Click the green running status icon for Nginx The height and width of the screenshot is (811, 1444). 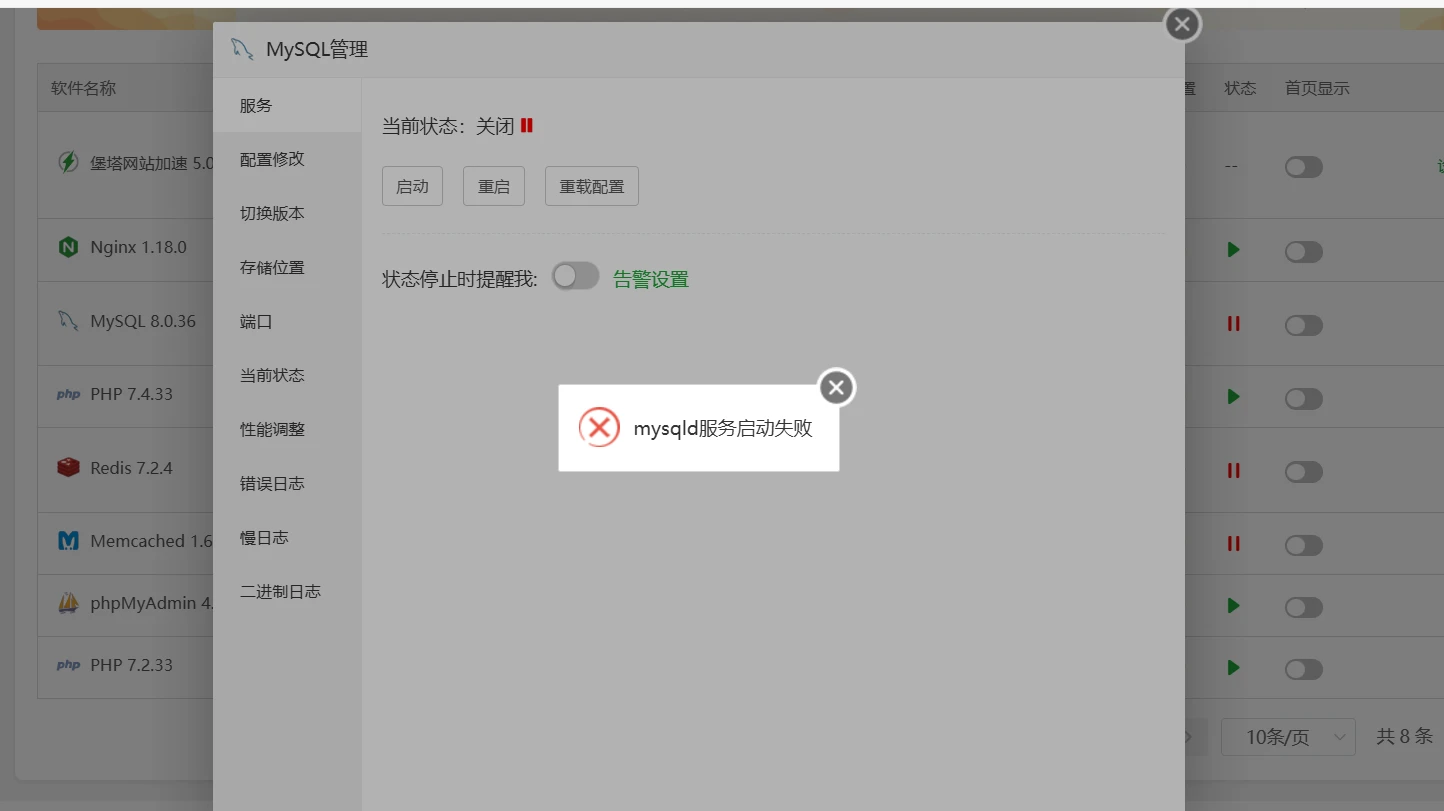tap(1233, 250)
